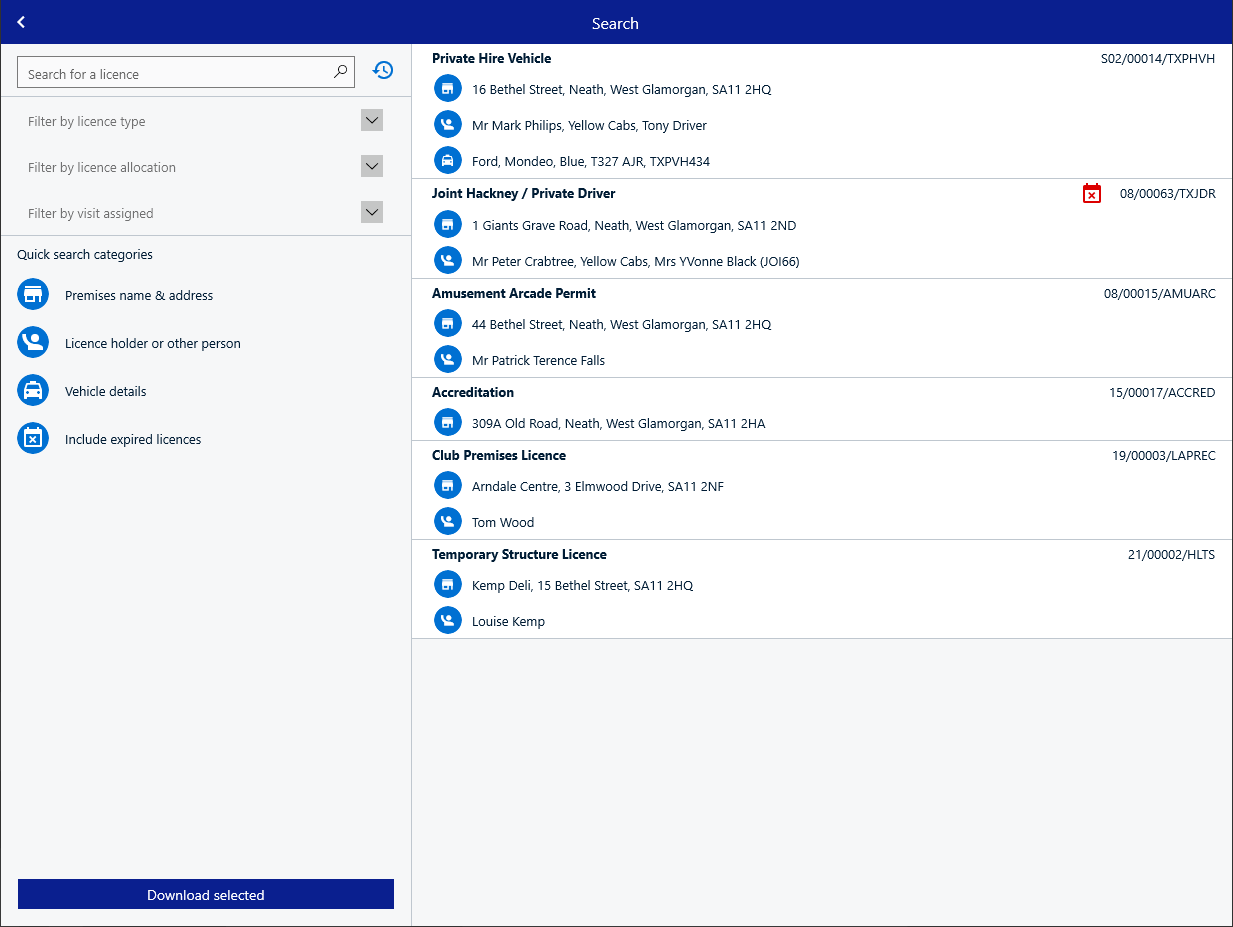Click the magnifier search icon
Image resolution: width=1233 pixels, height=927 pixels.
pos(341,72)
